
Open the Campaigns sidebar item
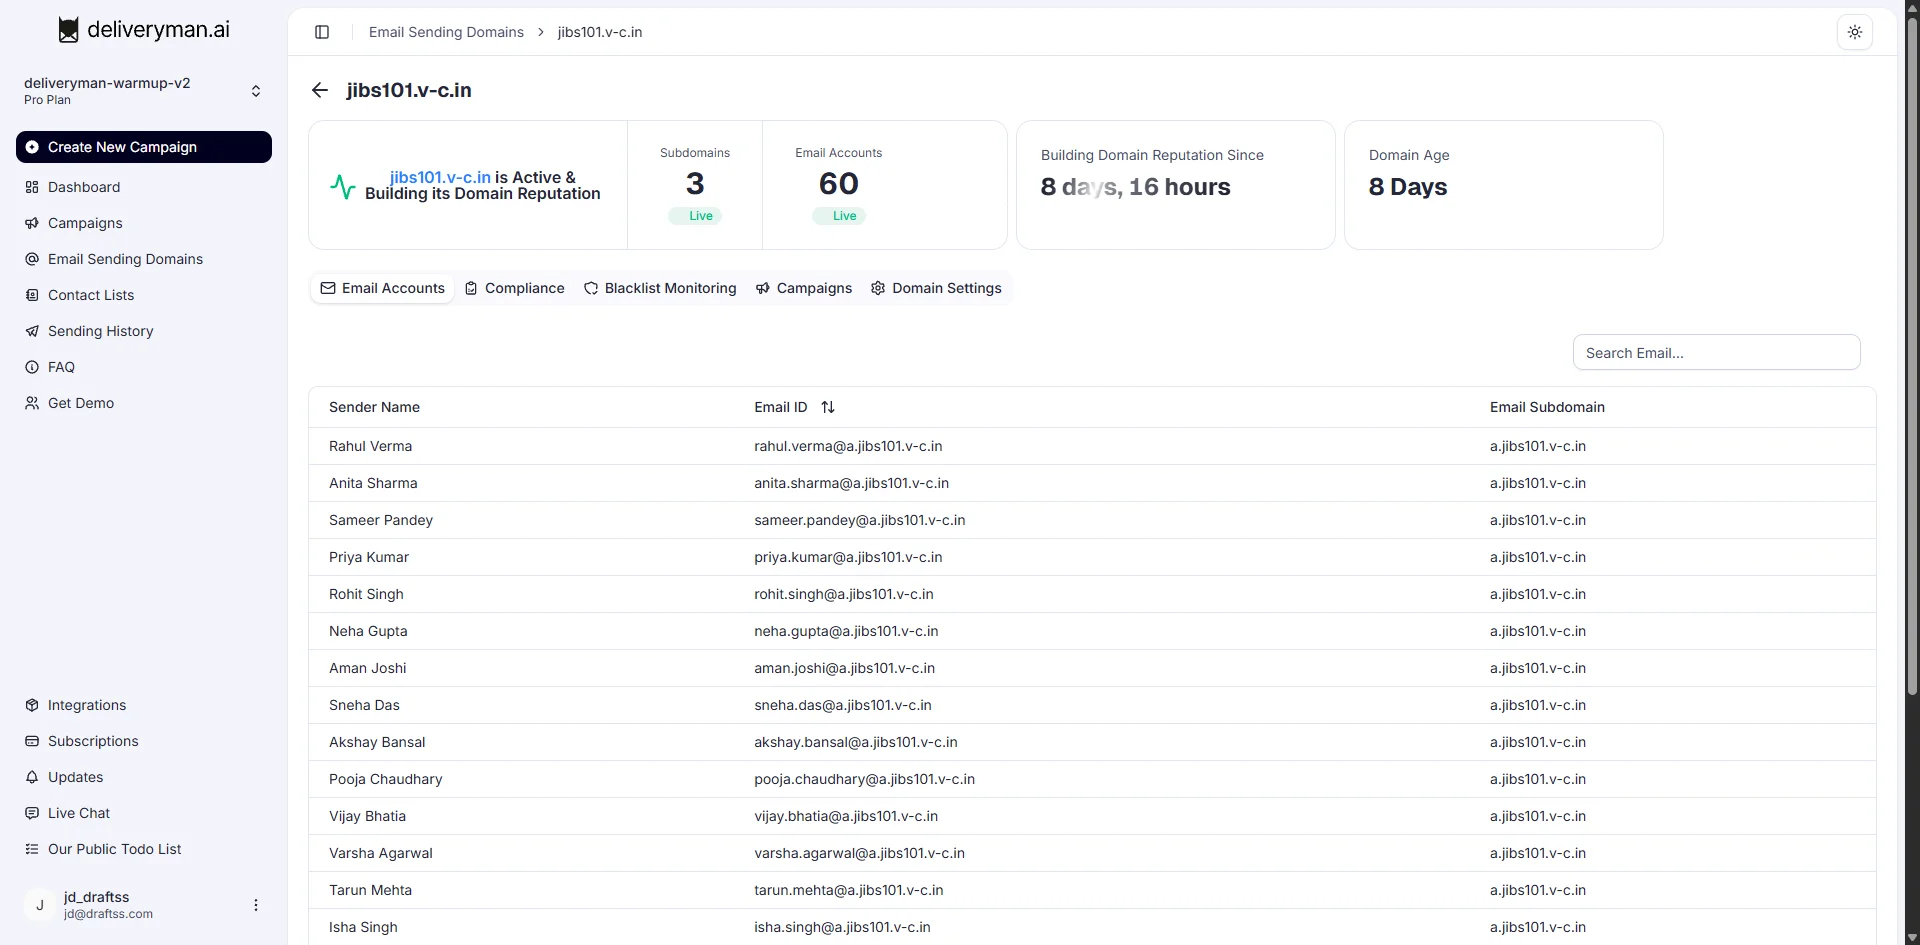coord(85,223)
